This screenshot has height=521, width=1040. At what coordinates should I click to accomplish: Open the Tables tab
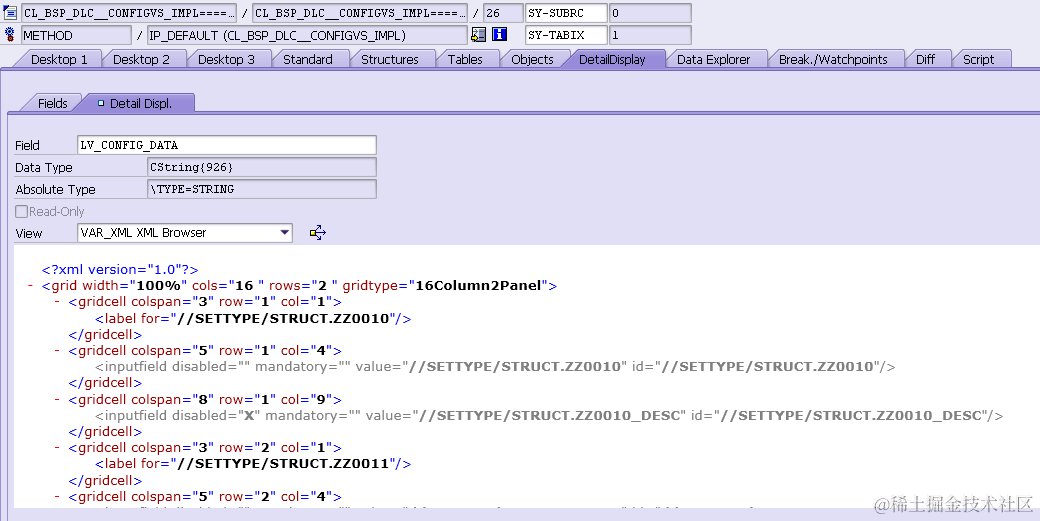point(465,59)
